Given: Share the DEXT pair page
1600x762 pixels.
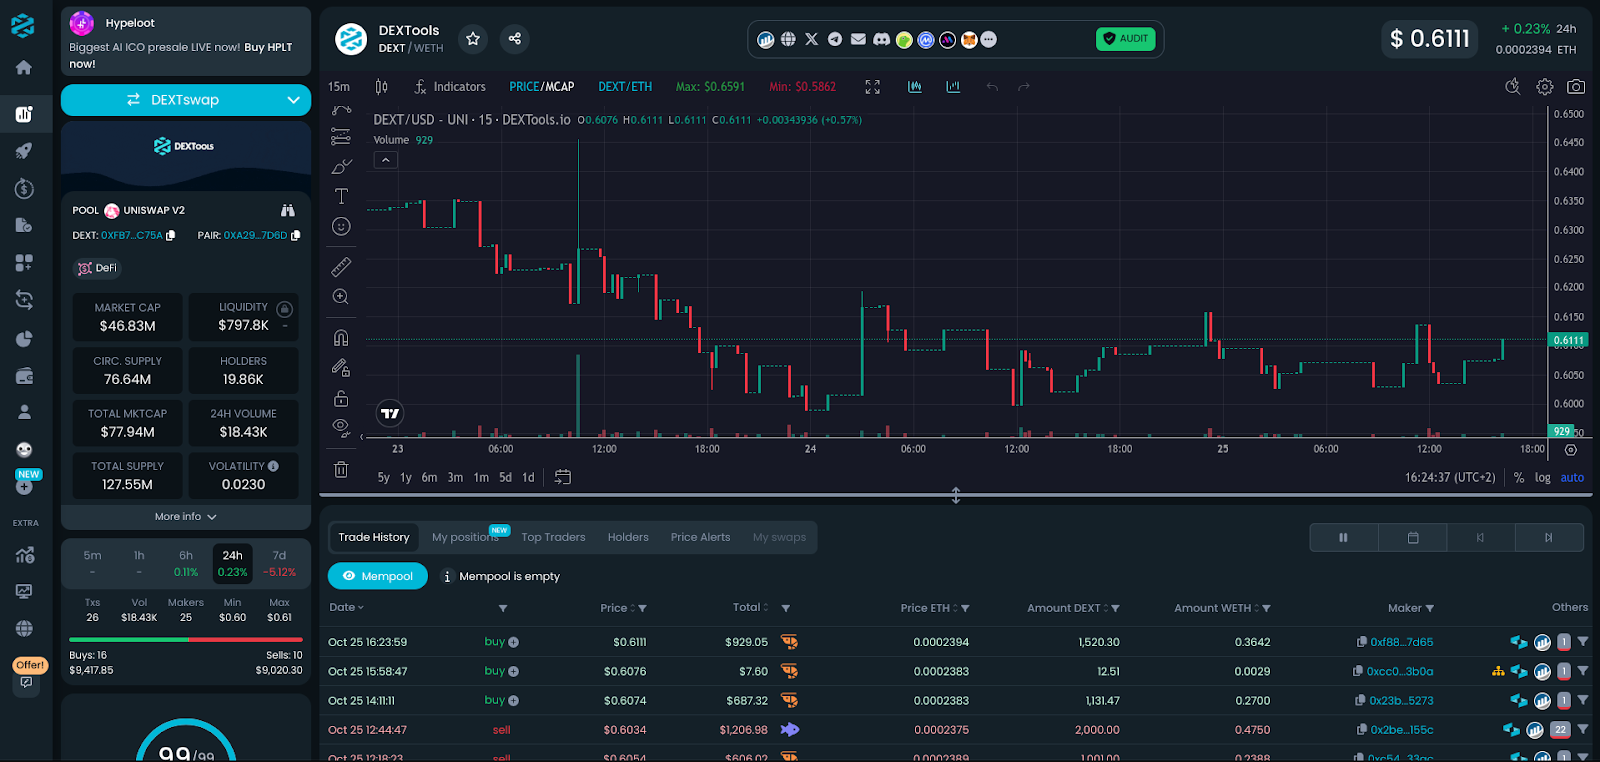Looking at the screenshot, I should [514, 39].
